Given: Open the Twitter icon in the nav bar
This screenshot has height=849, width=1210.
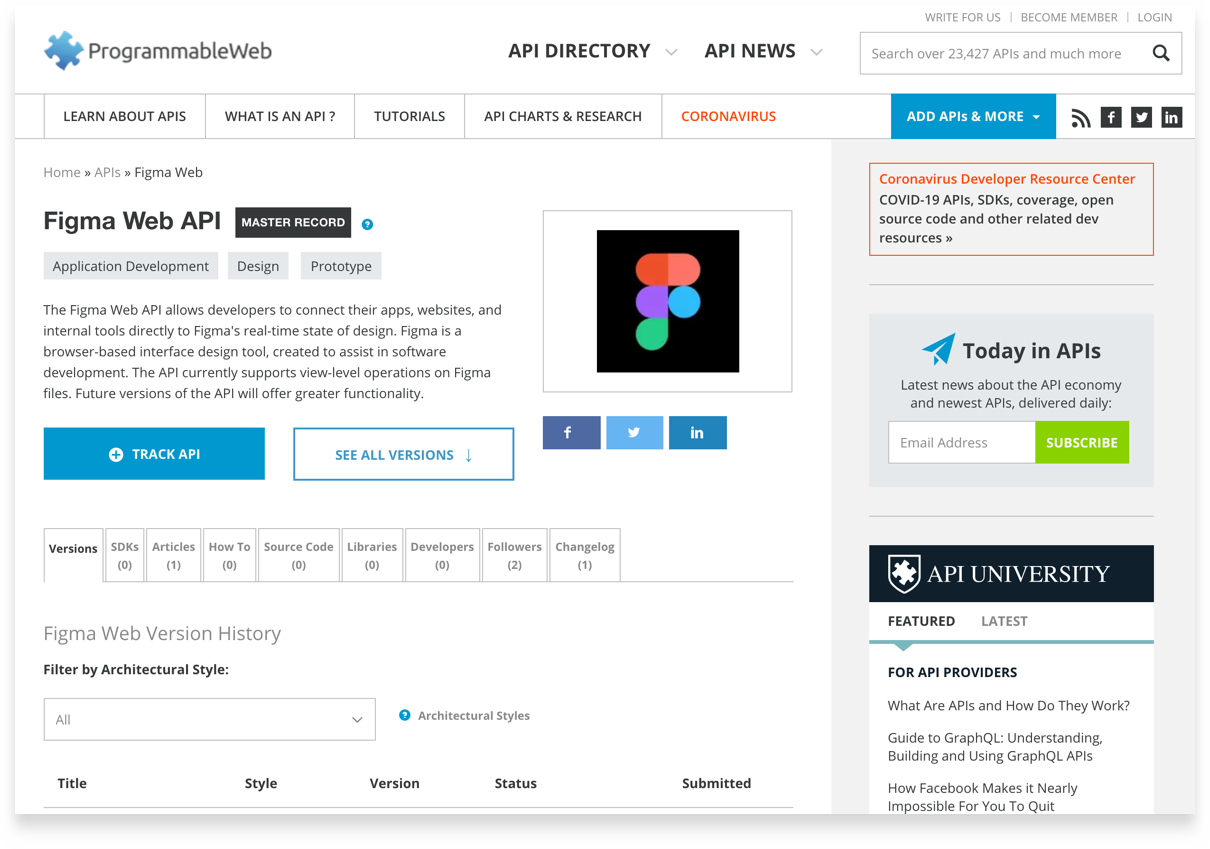Looking at the screenshot, I should [1141, 117].
